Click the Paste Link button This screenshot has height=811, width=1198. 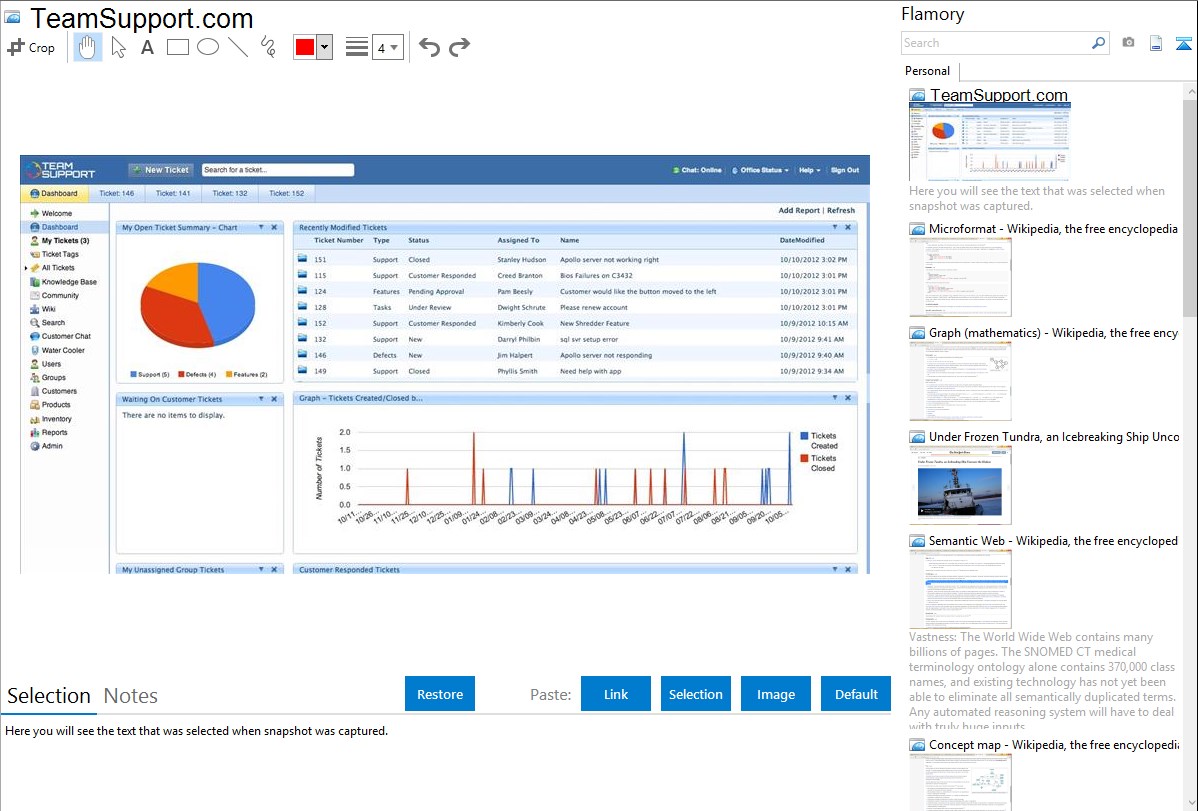(x=616, y=694)
